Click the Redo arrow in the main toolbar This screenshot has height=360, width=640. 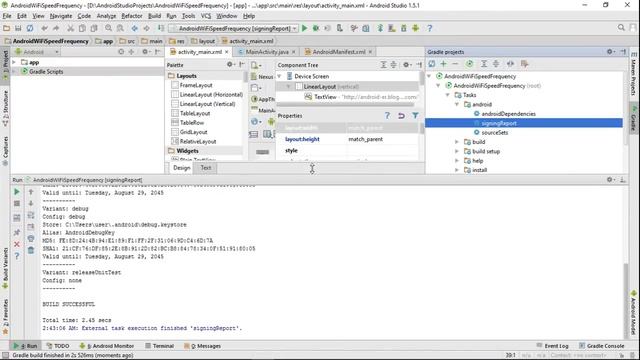click(56, 28)
